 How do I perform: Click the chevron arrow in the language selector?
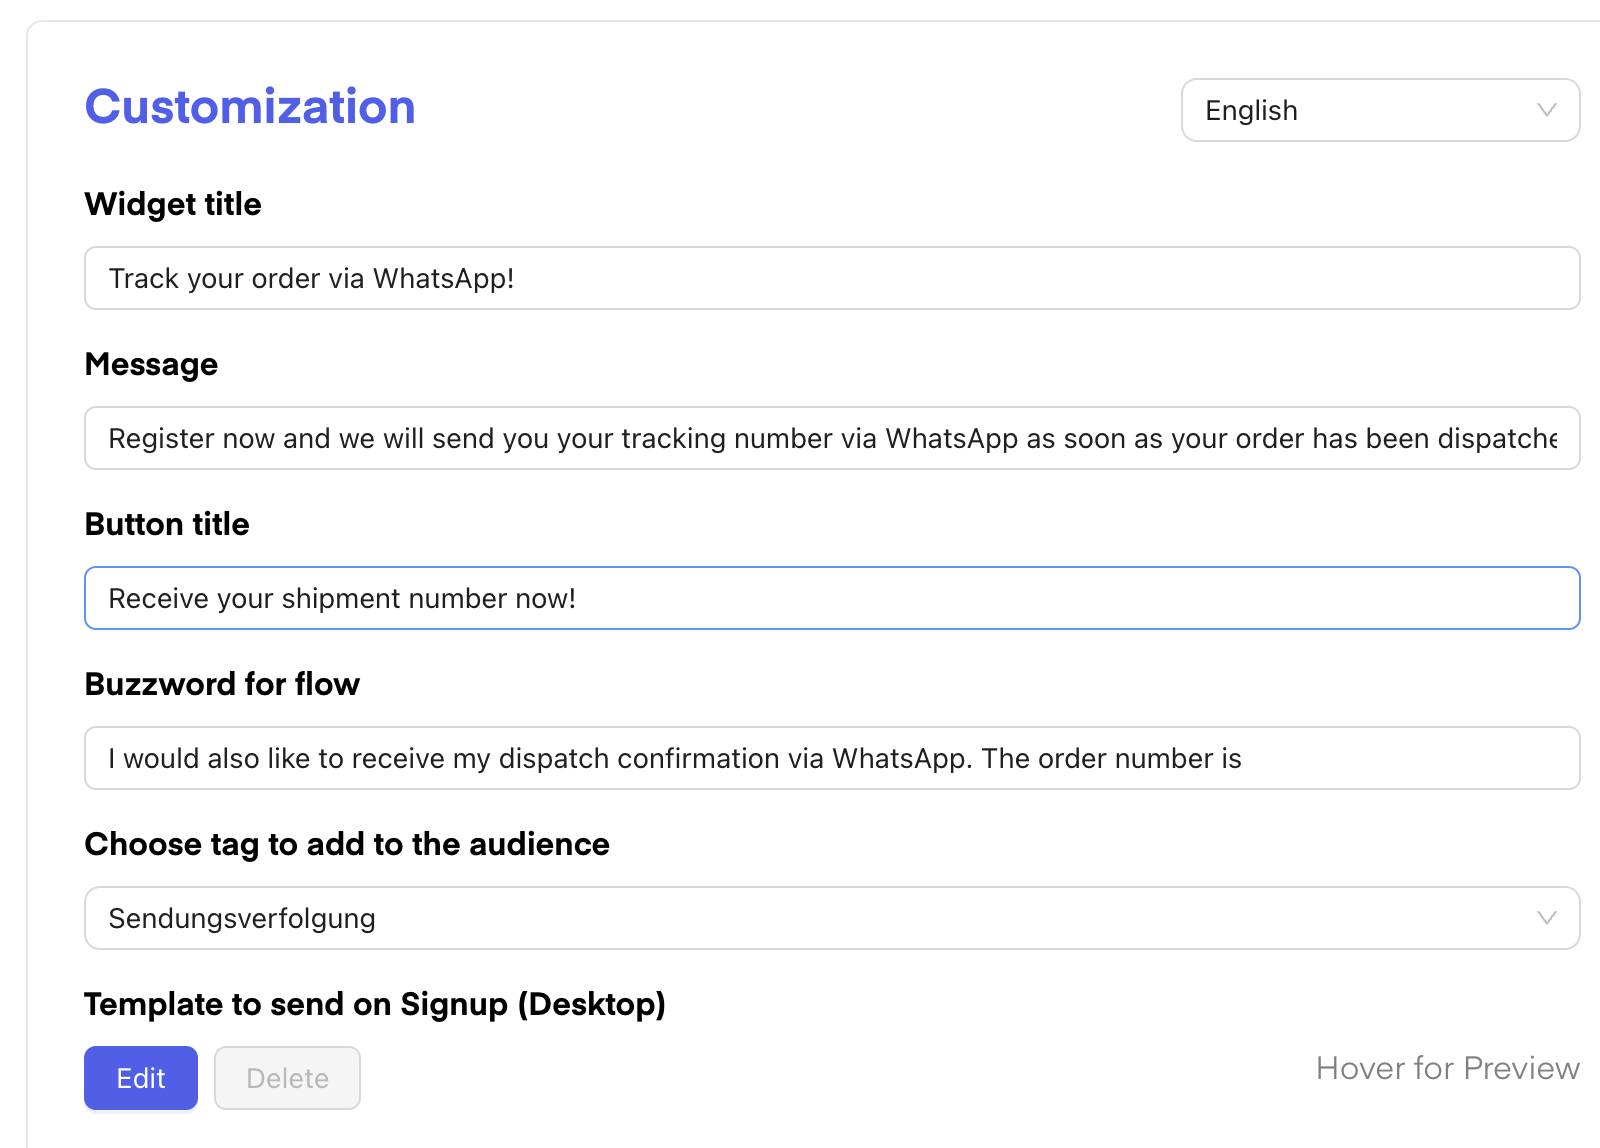(1546, 110)
